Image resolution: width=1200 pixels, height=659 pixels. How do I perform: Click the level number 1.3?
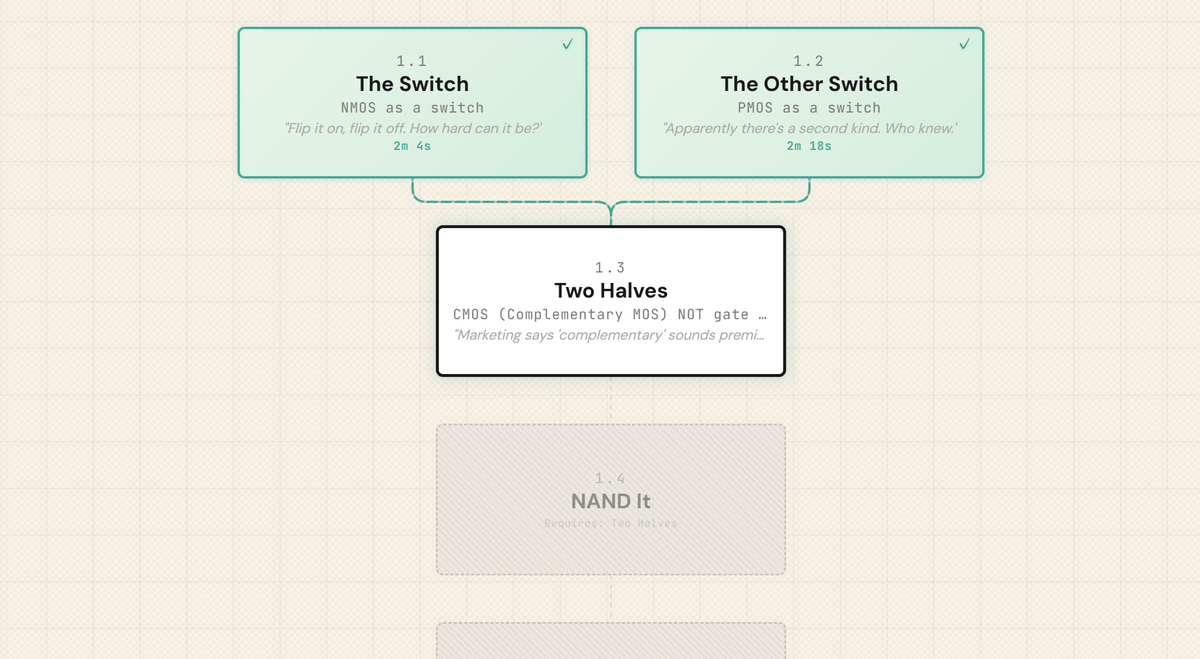610,267
